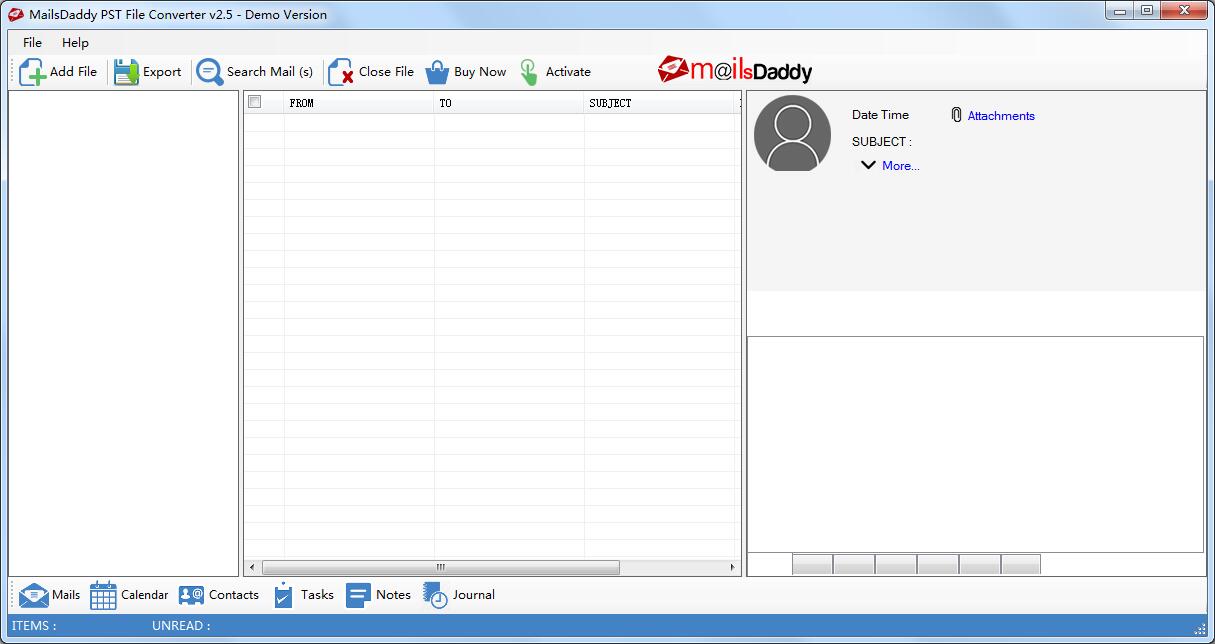
Task: Switch to Tasks view
Action: (303, 595)
